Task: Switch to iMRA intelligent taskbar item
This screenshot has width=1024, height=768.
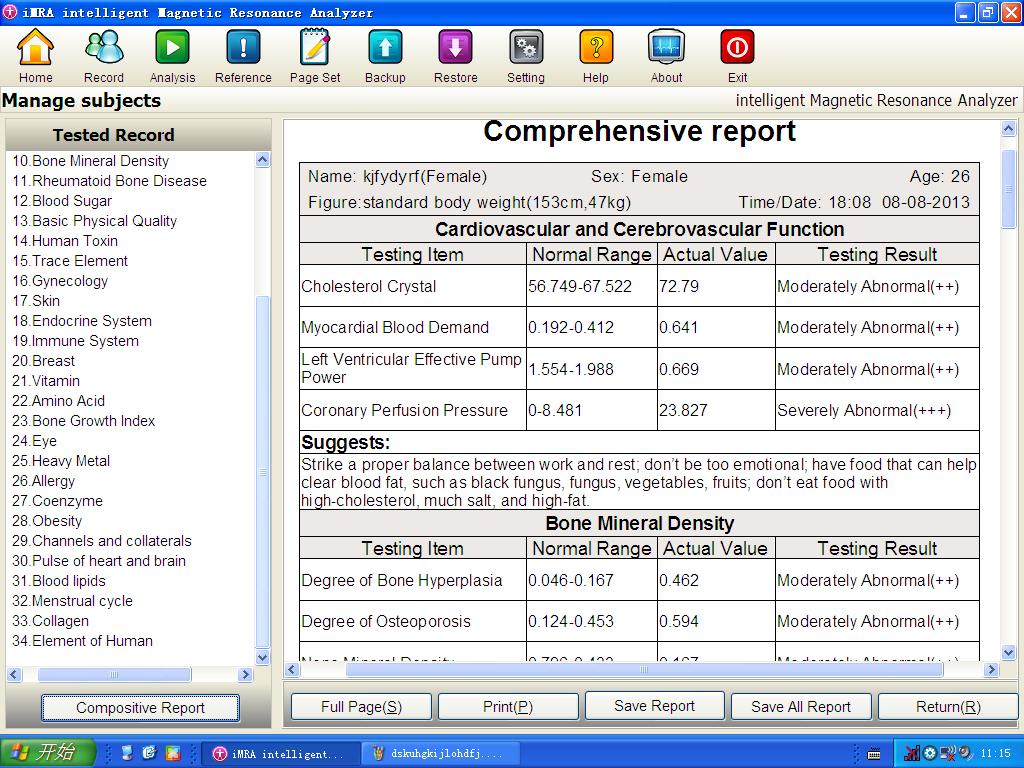Action: click(x=280, y=754)
